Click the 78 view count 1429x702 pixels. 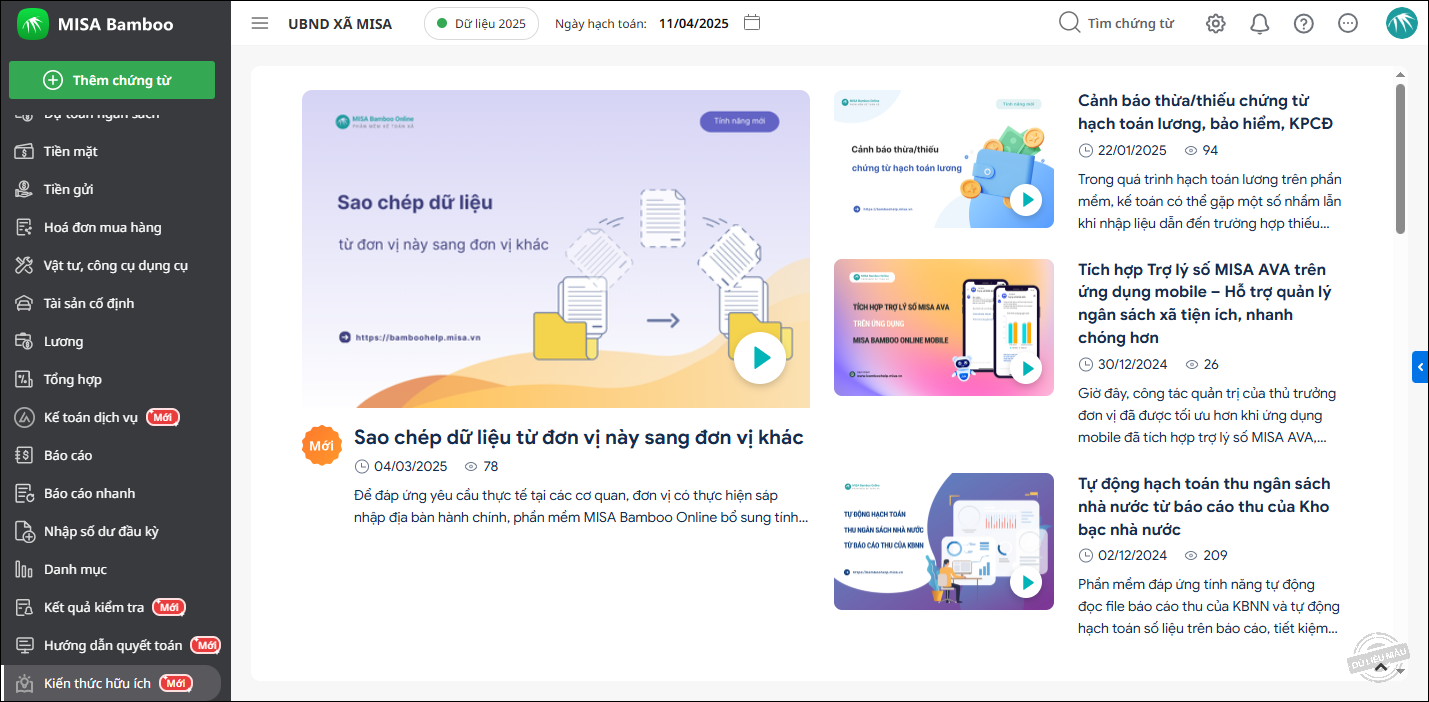pos(490,466)
